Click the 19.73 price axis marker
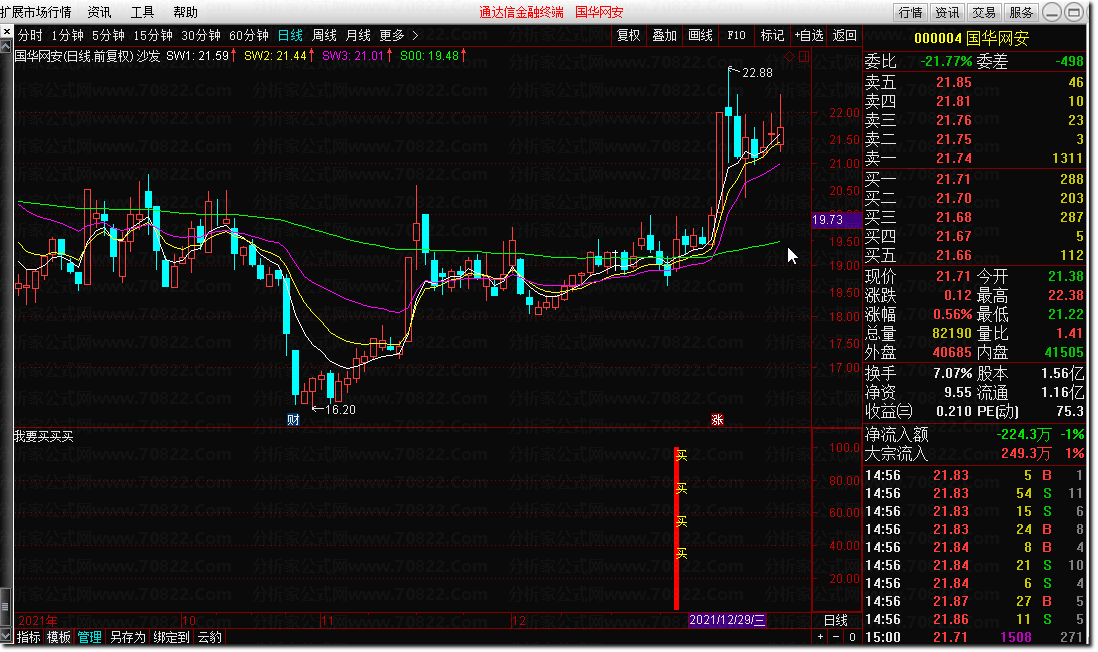Image resolution: width=1098 pixels, height=652 pixels. pos(835,220)
